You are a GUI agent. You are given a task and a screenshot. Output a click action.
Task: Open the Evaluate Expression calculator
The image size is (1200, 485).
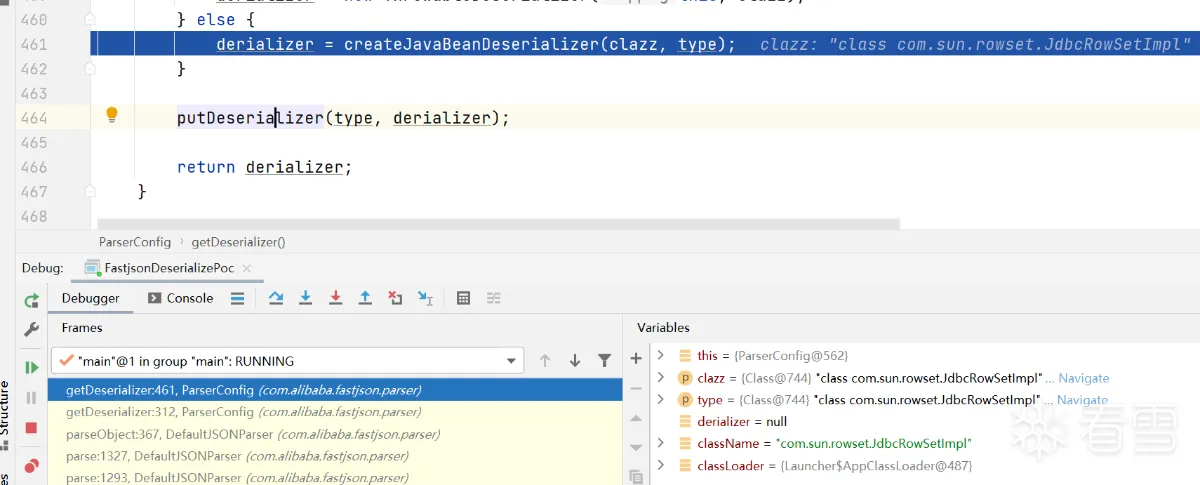coord(463,298)
